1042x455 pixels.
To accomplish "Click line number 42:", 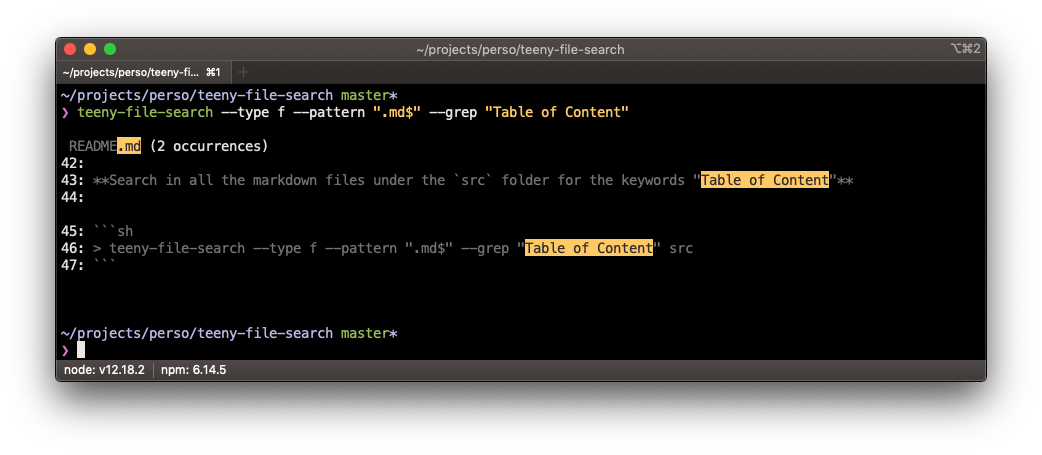I will click(x=72, y=163).
